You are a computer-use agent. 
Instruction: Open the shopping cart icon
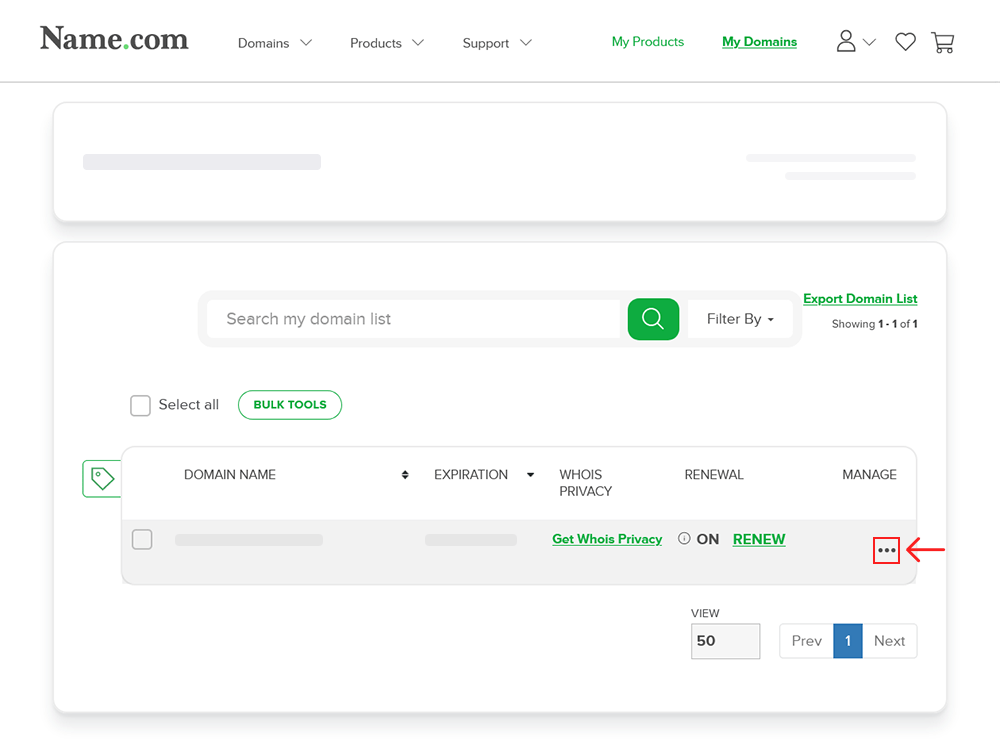click(943, 42)
